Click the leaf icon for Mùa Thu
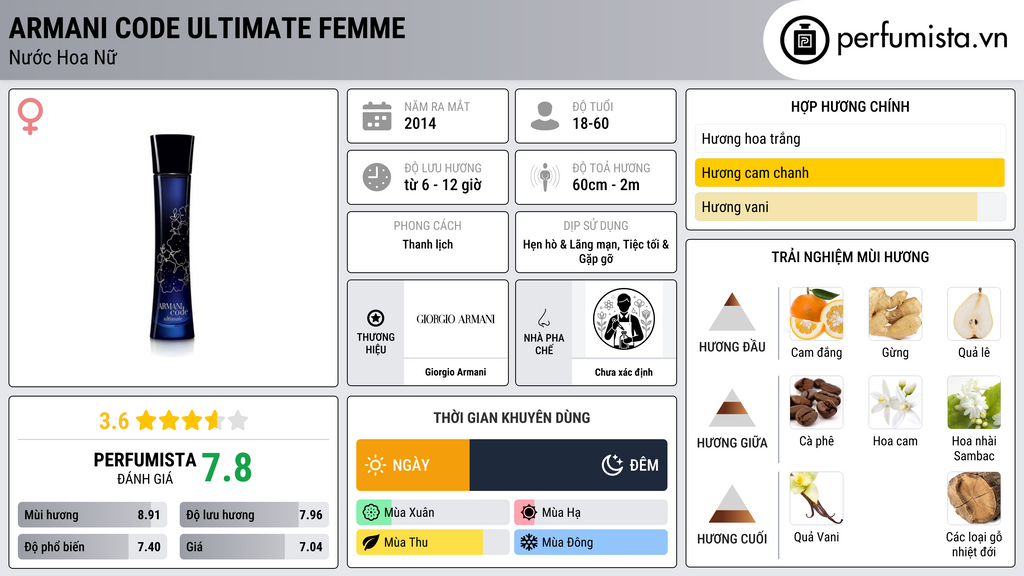This screenshot has height=576, width=1024. 371,543
